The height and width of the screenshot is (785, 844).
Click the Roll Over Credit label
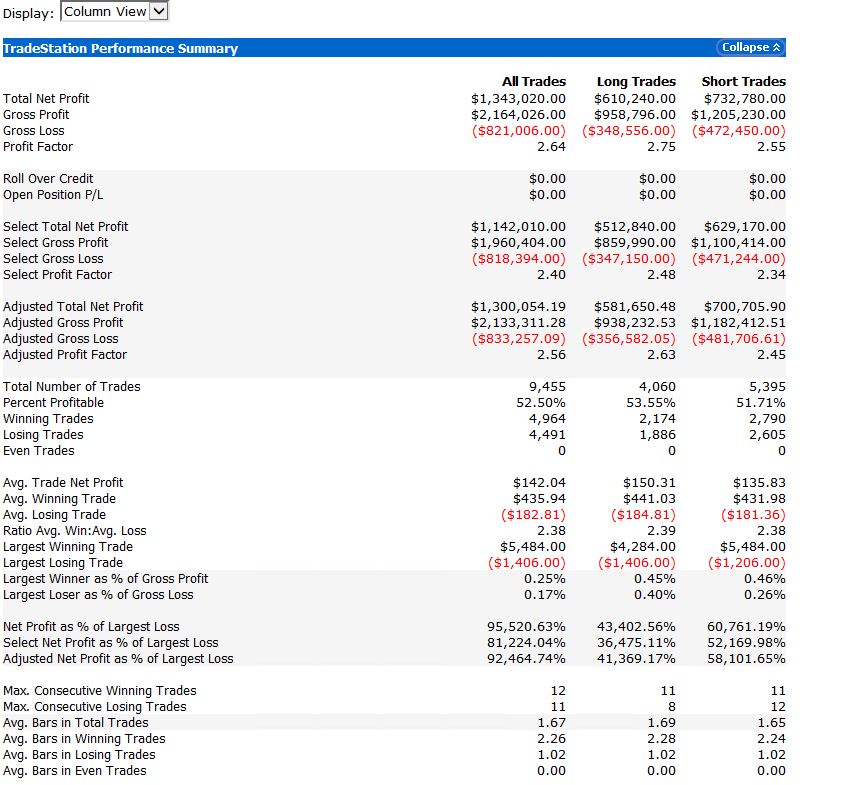click(x=48, y=179)
